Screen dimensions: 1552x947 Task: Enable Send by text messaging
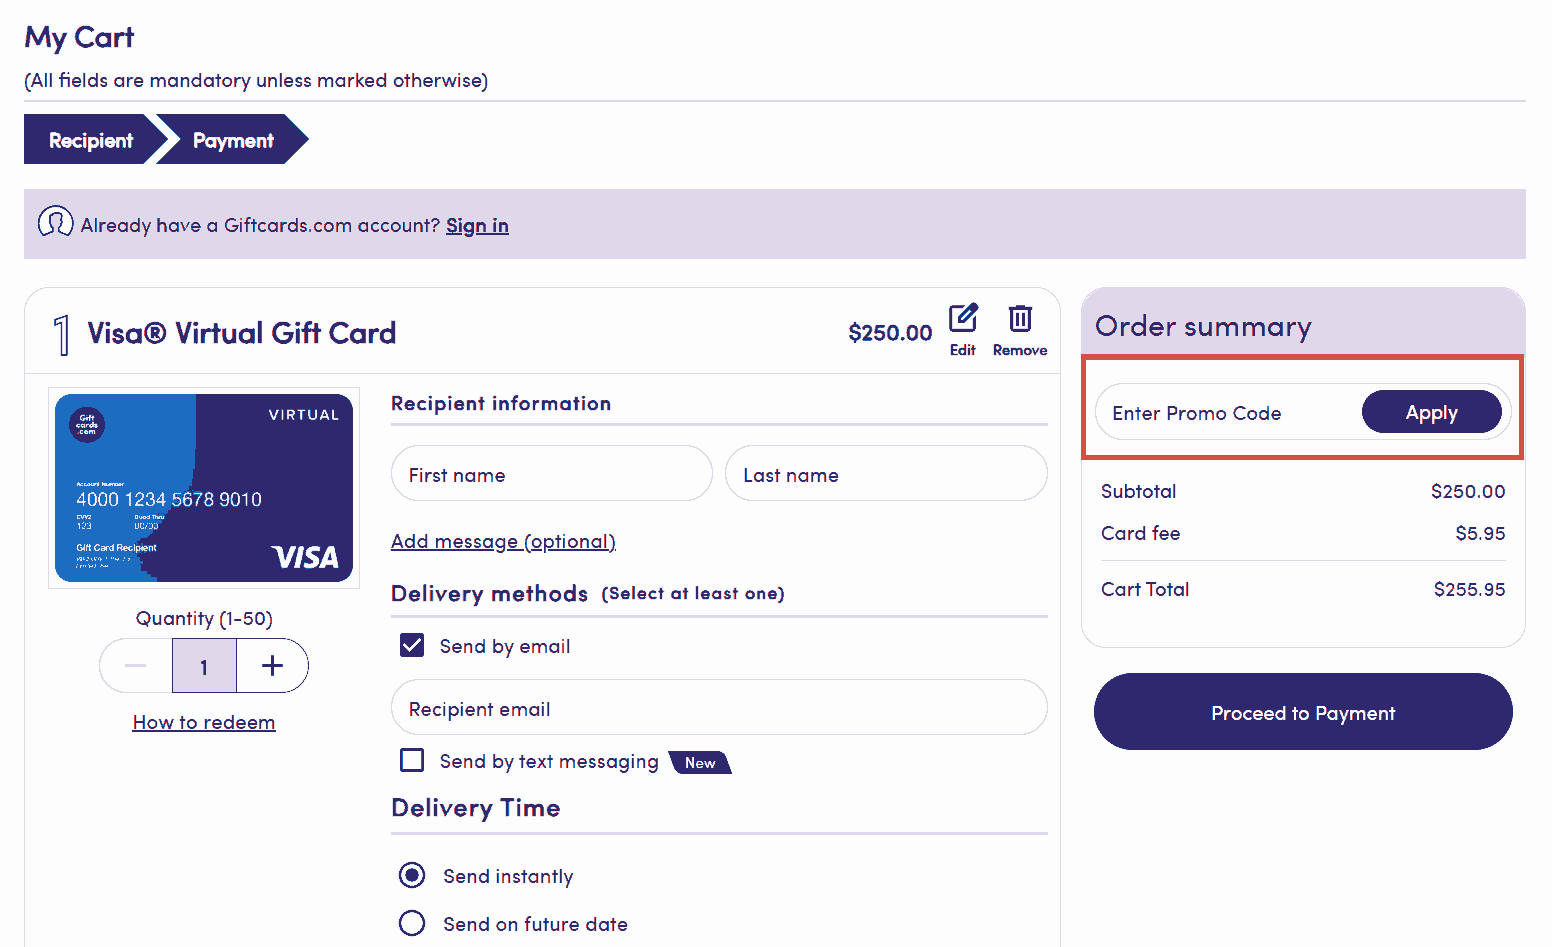412,761
